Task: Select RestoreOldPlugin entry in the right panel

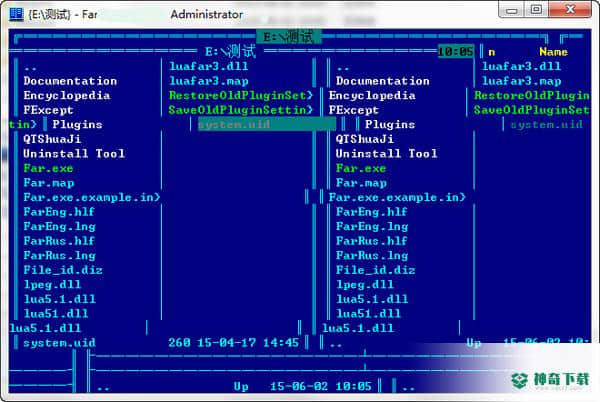Action: [532, 96]
